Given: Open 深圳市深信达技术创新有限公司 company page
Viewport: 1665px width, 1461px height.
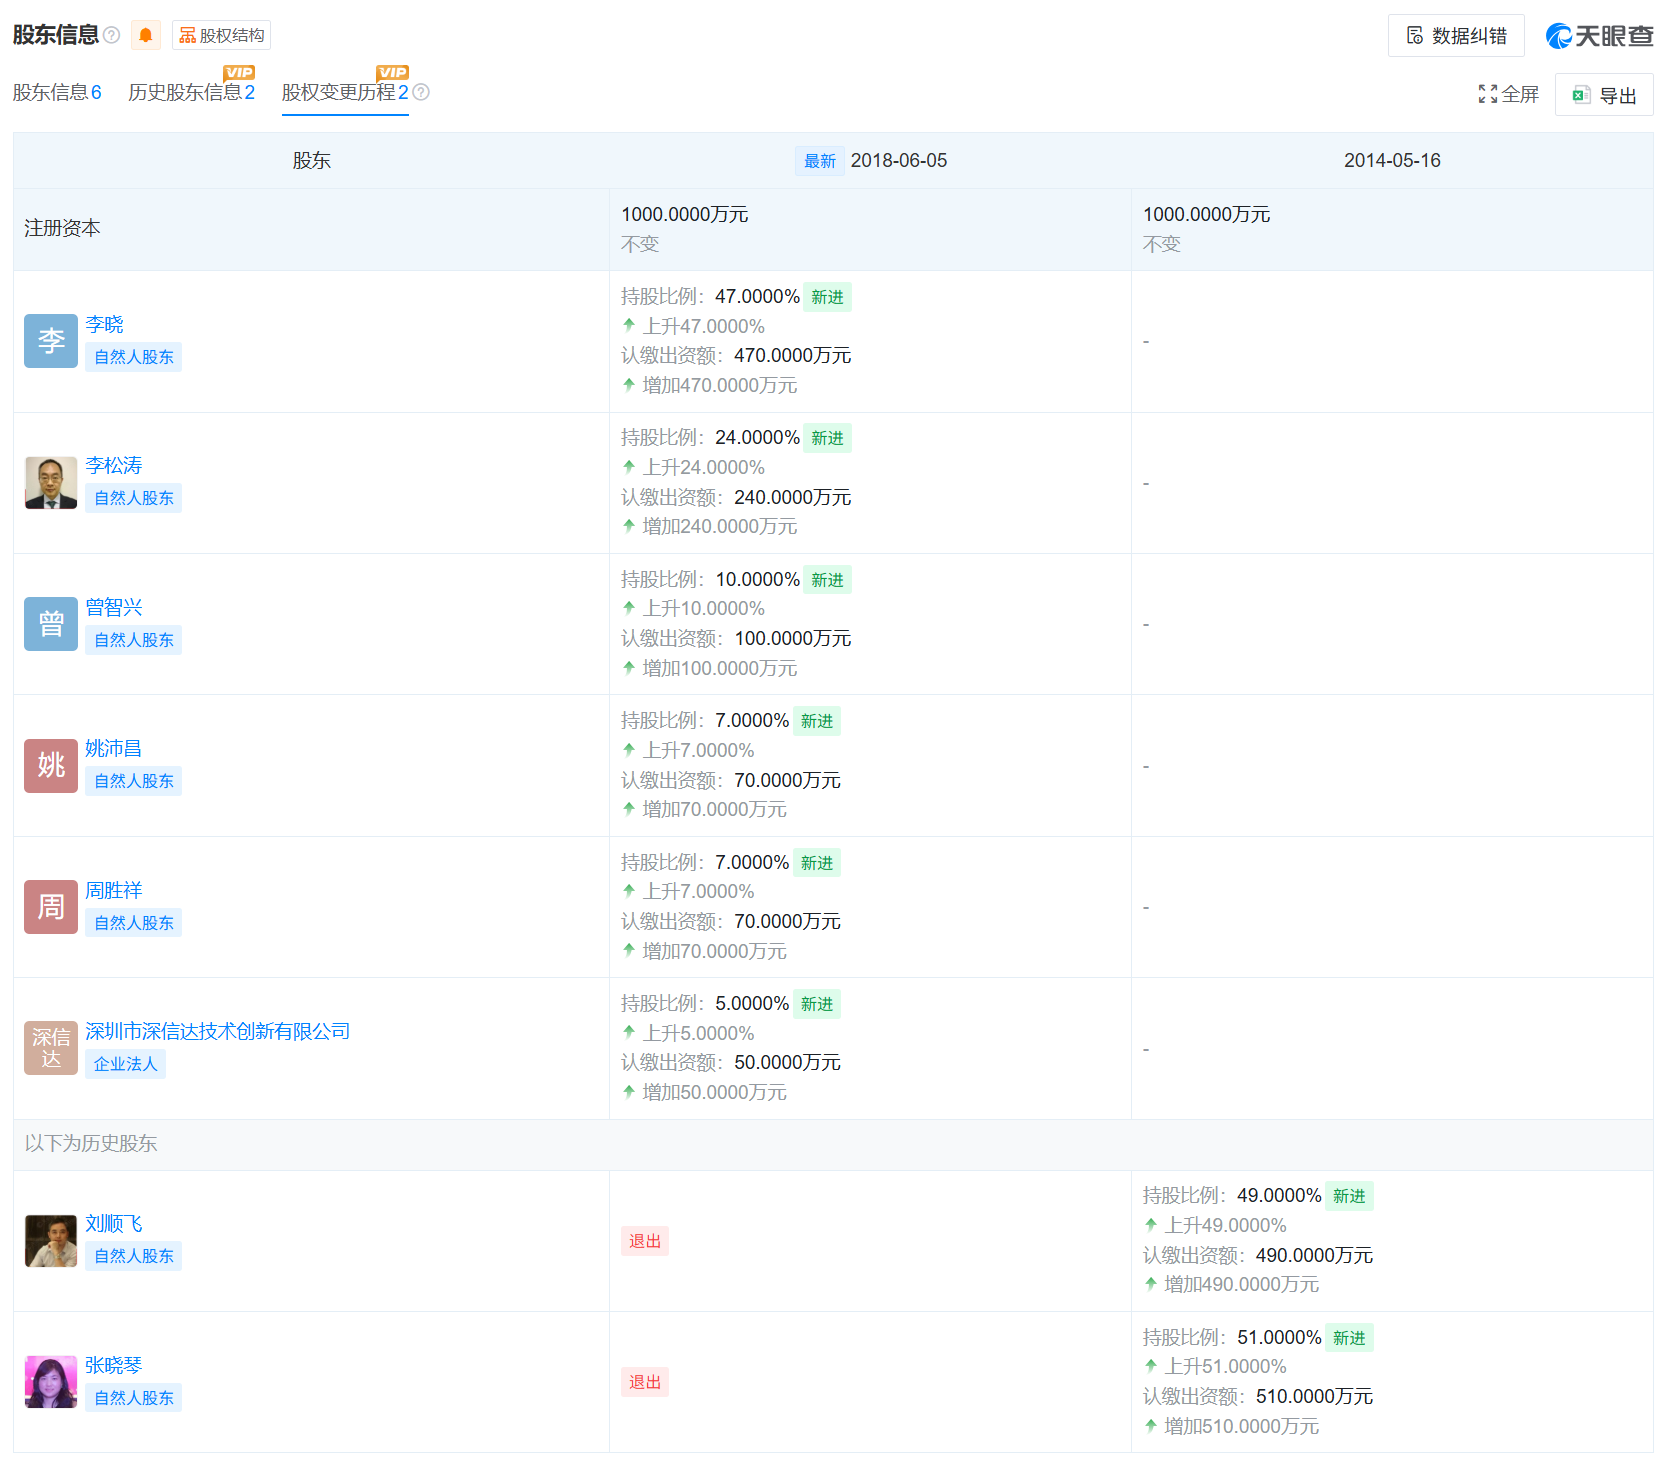Looking at the screenshot, I should click(217, 1031).
